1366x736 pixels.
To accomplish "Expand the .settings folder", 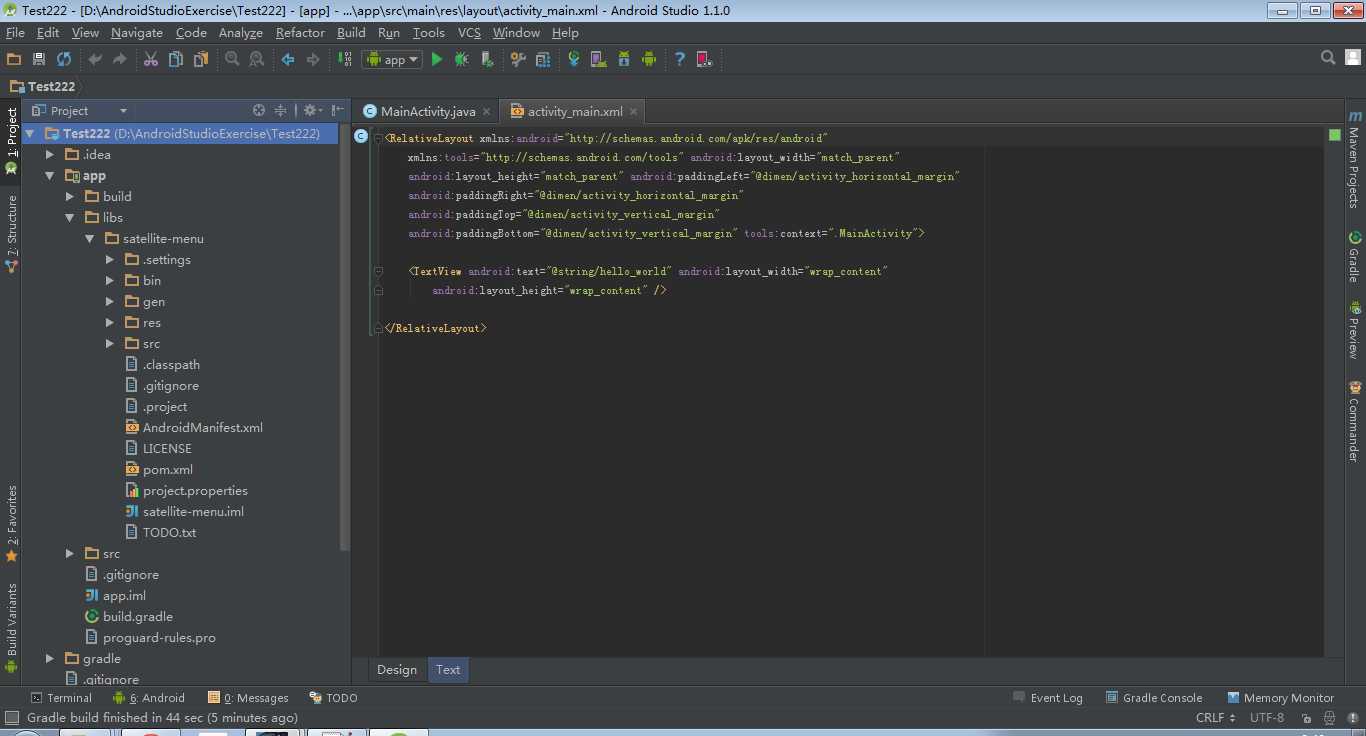I will click(110, 259).
